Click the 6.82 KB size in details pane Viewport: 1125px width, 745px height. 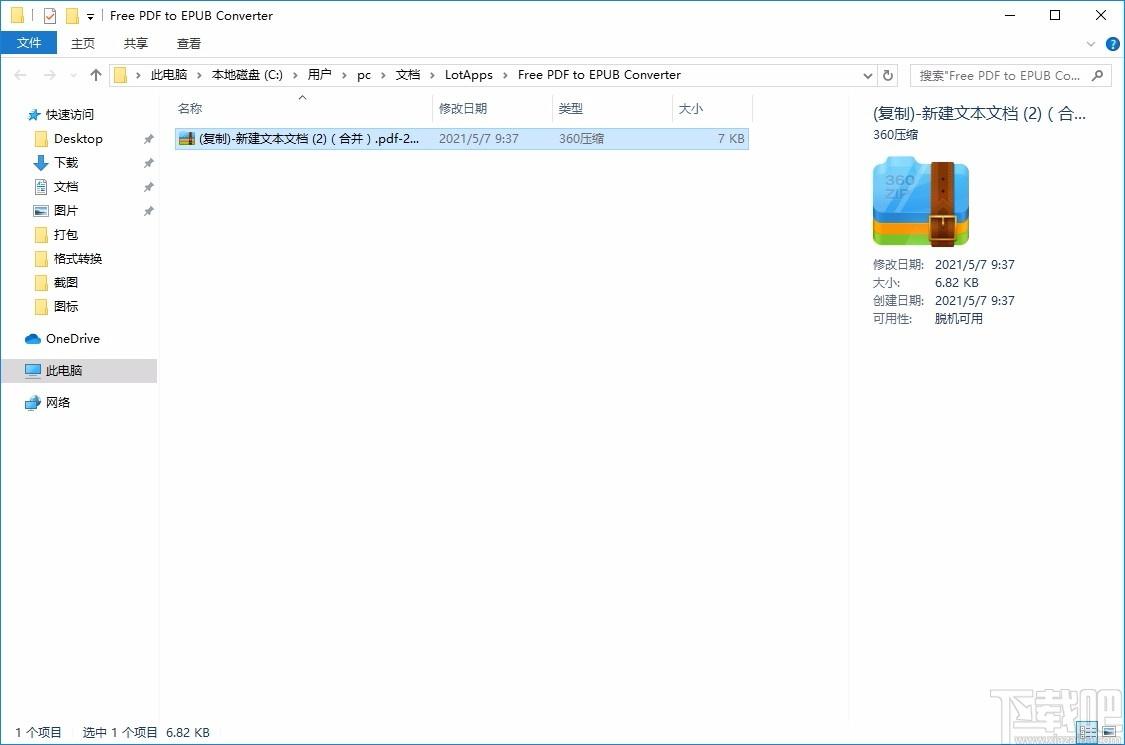pos(956,283)
